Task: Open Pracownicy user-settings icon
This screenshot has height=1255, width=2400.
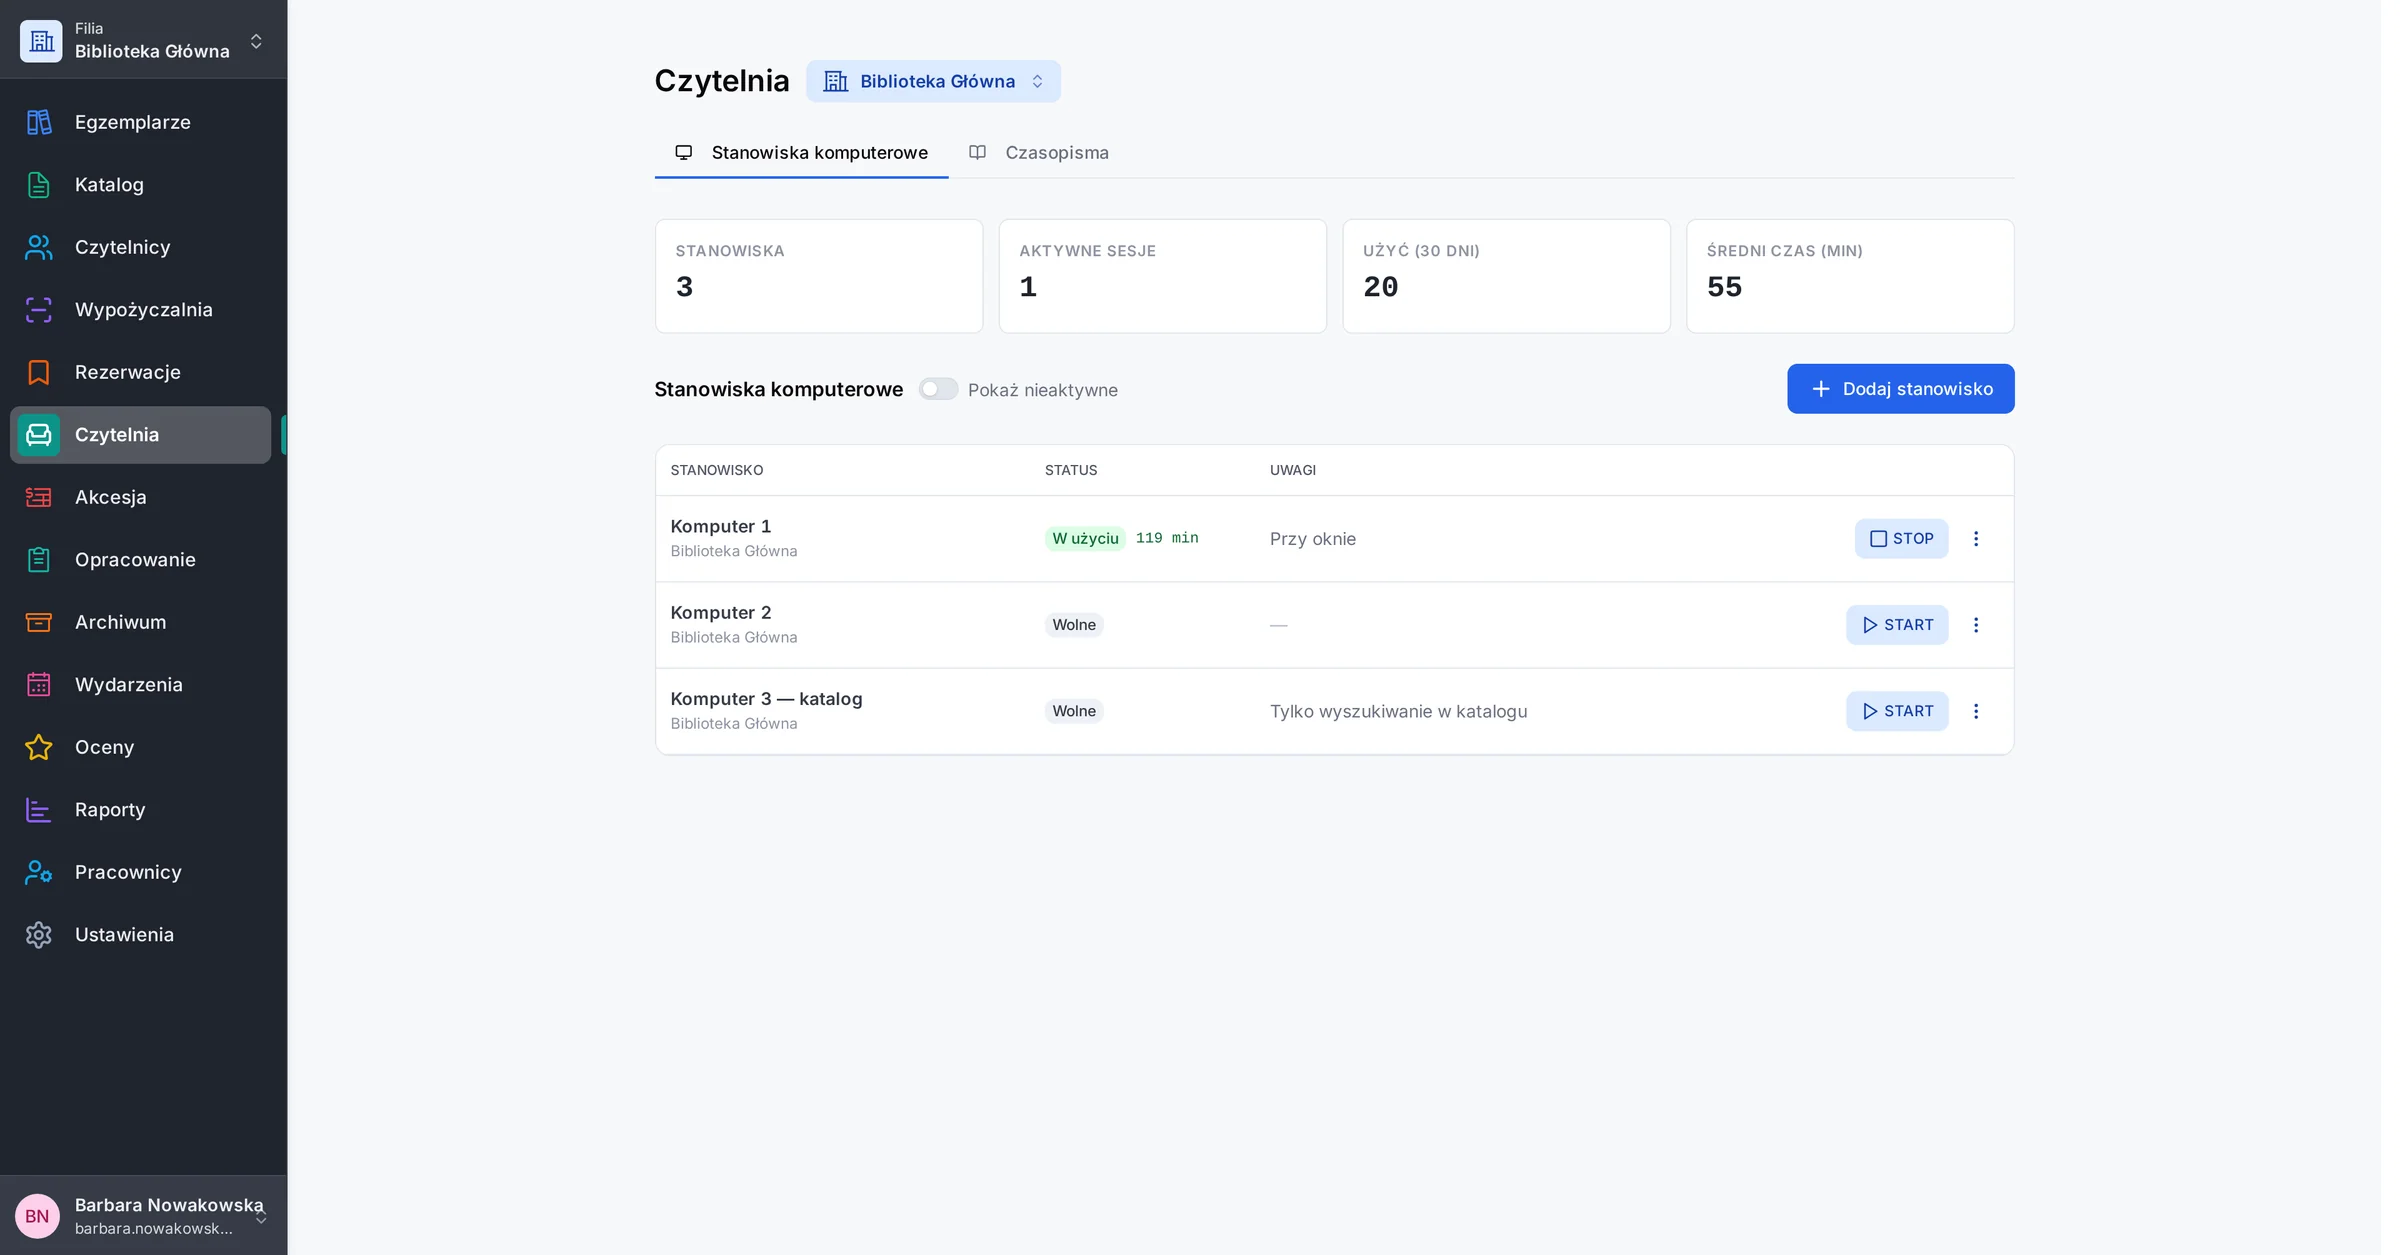Action: pos(38,872)
